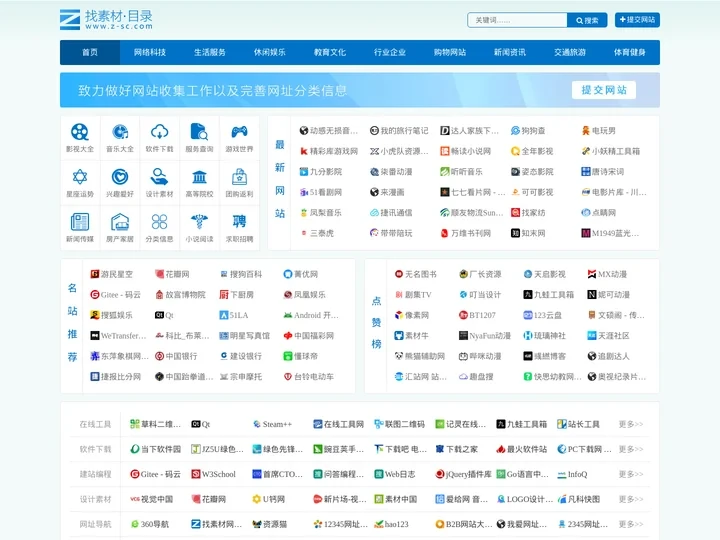Open the 新闻资讯 menu item
The height and width of the screenshot is (540, 720).
[x=510, y=52]
